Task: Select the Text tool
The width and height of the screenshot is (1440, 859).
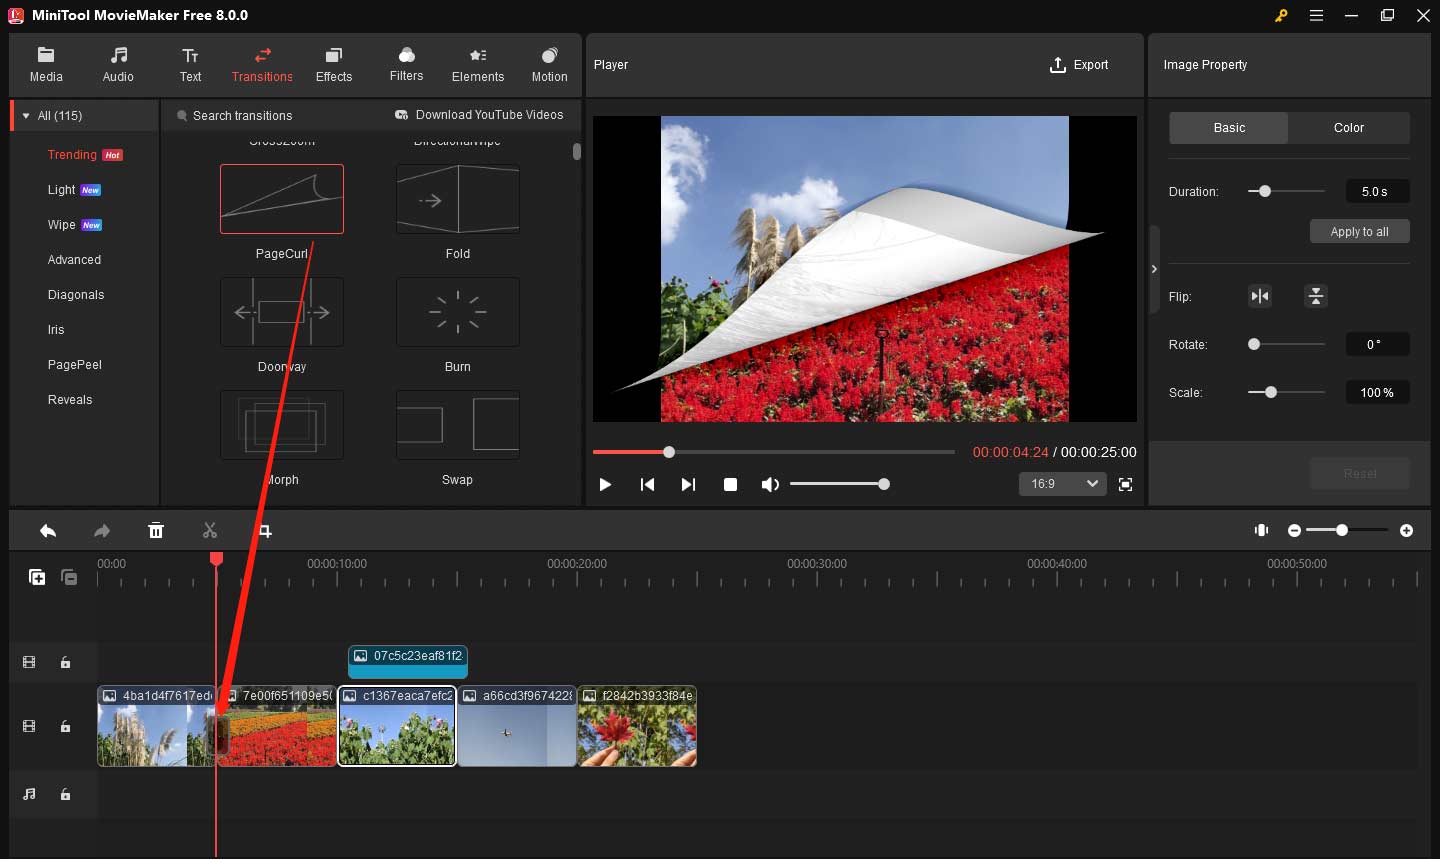Action: (190, 64)
